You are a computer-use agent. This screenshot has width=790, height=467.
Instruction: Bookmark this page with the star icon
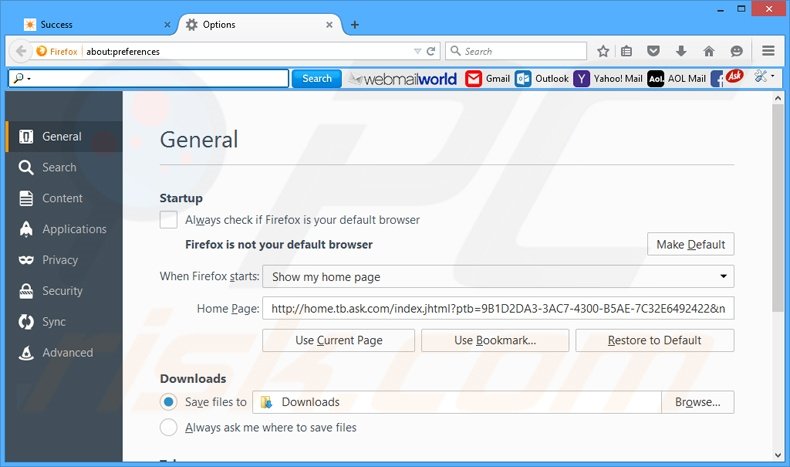[603, 51]
